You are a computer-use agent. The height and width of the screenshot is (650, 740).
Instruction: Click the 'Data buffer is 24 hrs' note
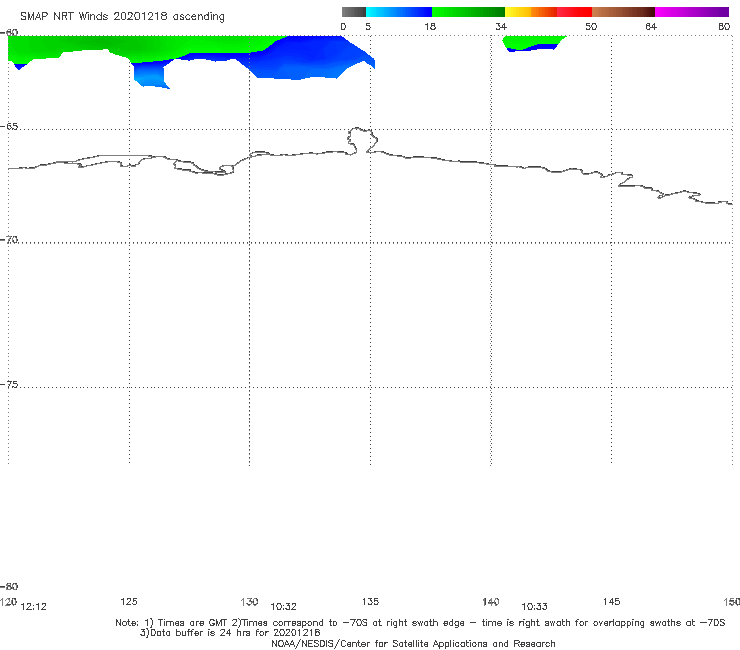click(x=230, y=633)
